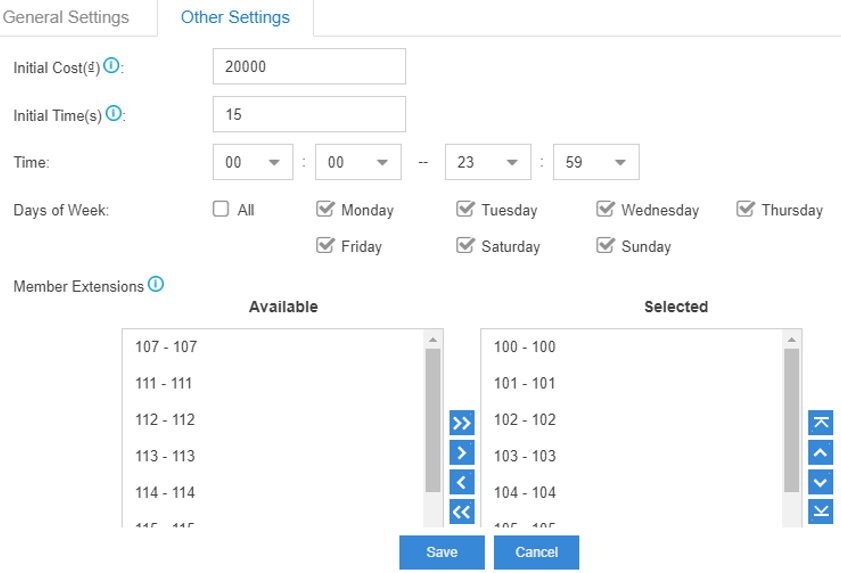Show info tooltip for Member Extensions

point(156,284)
